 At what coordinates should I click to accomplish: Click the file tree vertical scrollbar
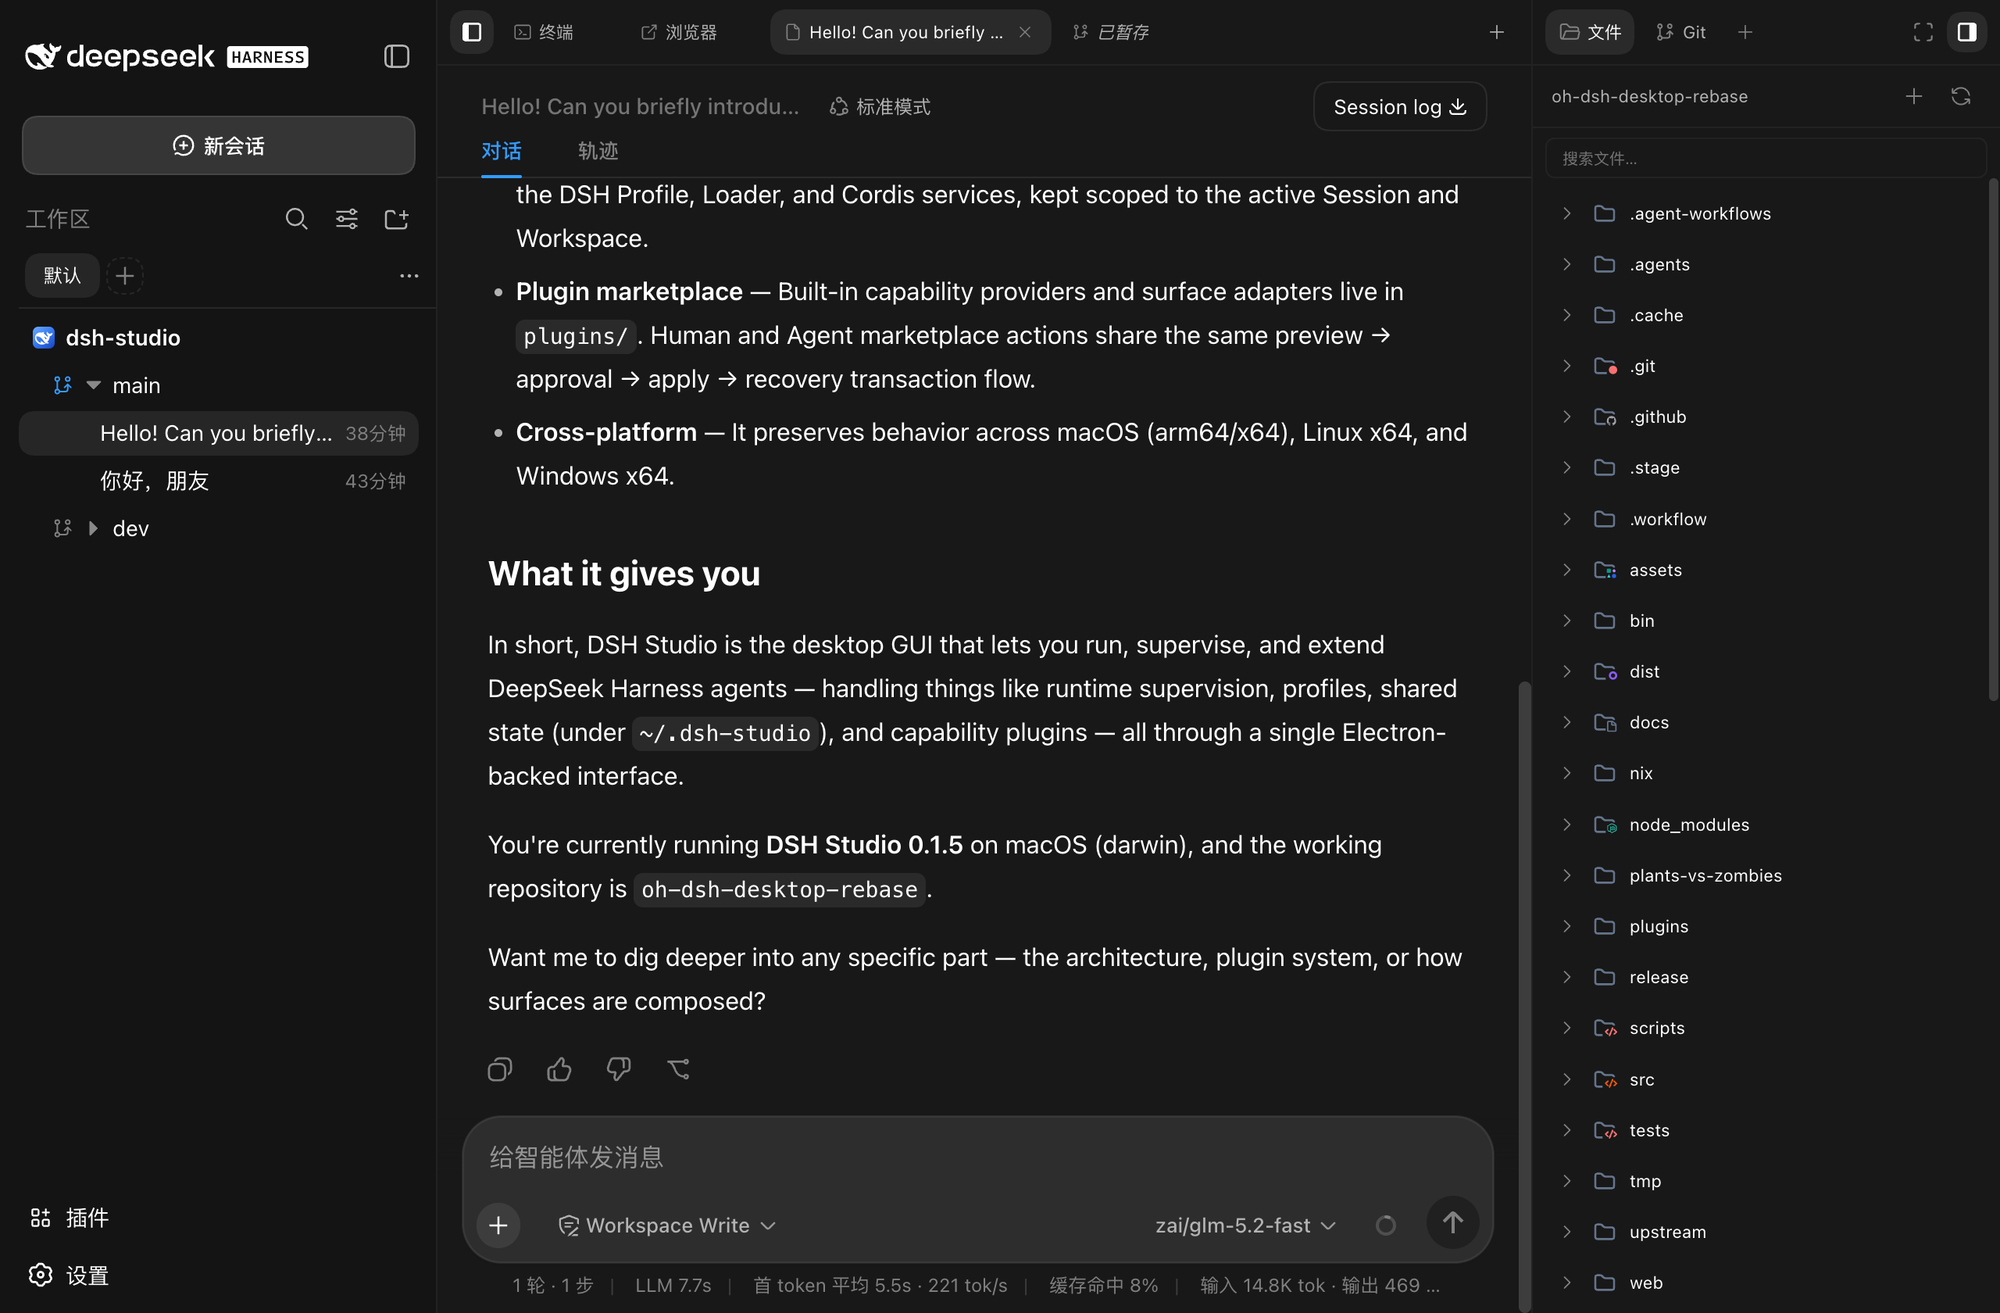click(1993, 440)
